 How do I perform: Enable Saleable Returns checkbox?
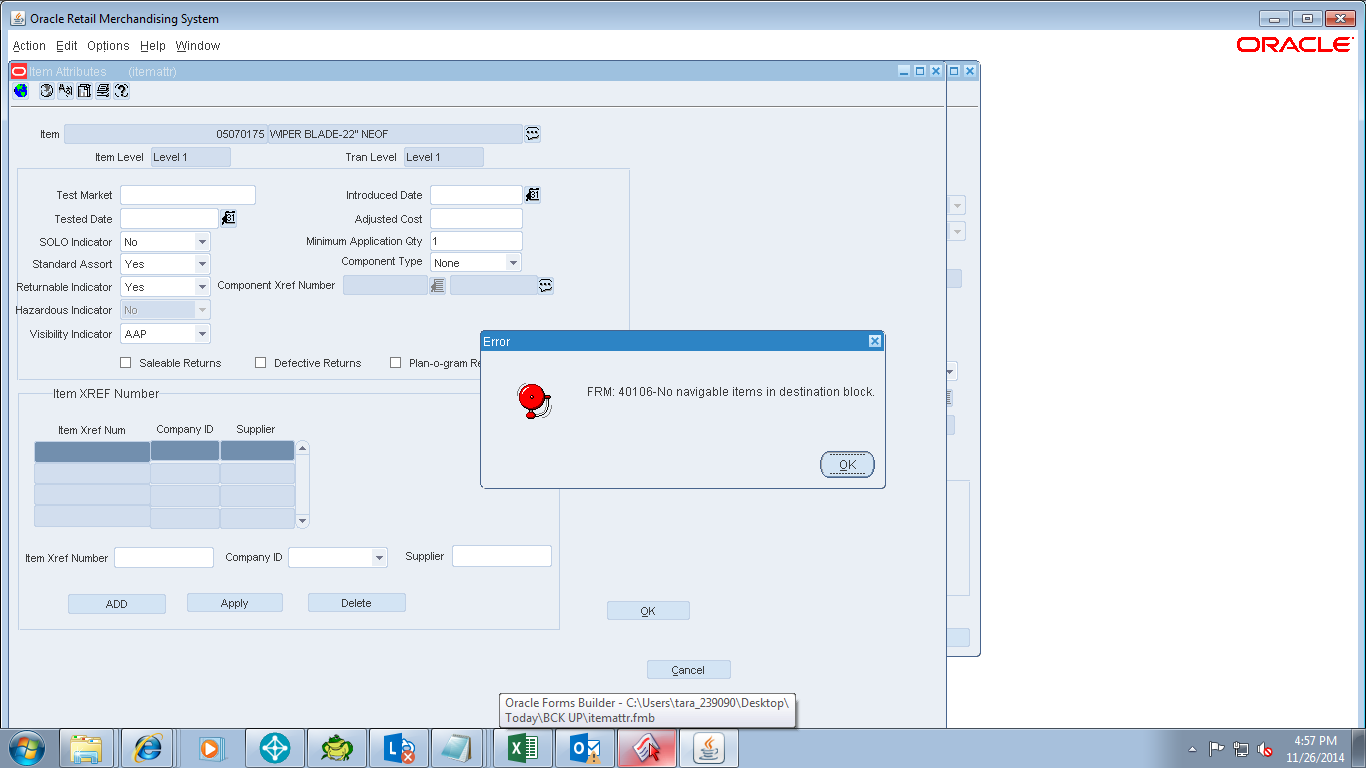click(126, 363)
